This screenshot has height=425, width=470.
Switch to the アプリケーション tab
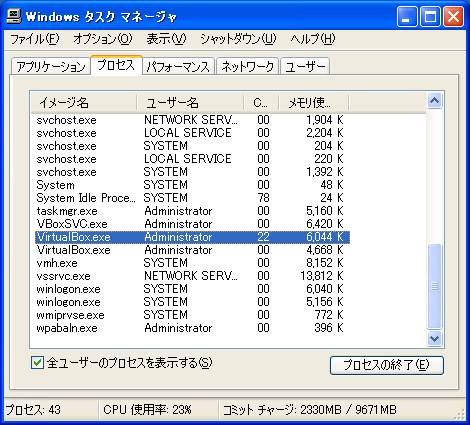click(51, 67)
